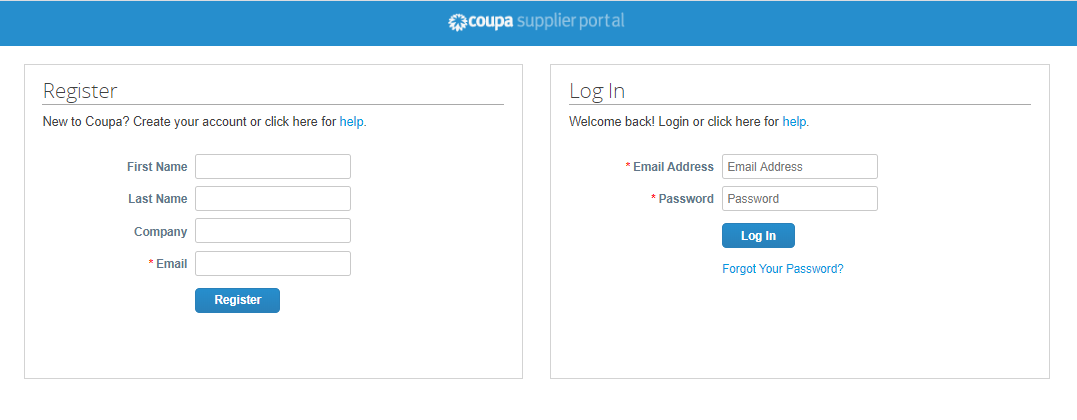Click the blue Register button
1077x420 pixels.
coord(238,300)
